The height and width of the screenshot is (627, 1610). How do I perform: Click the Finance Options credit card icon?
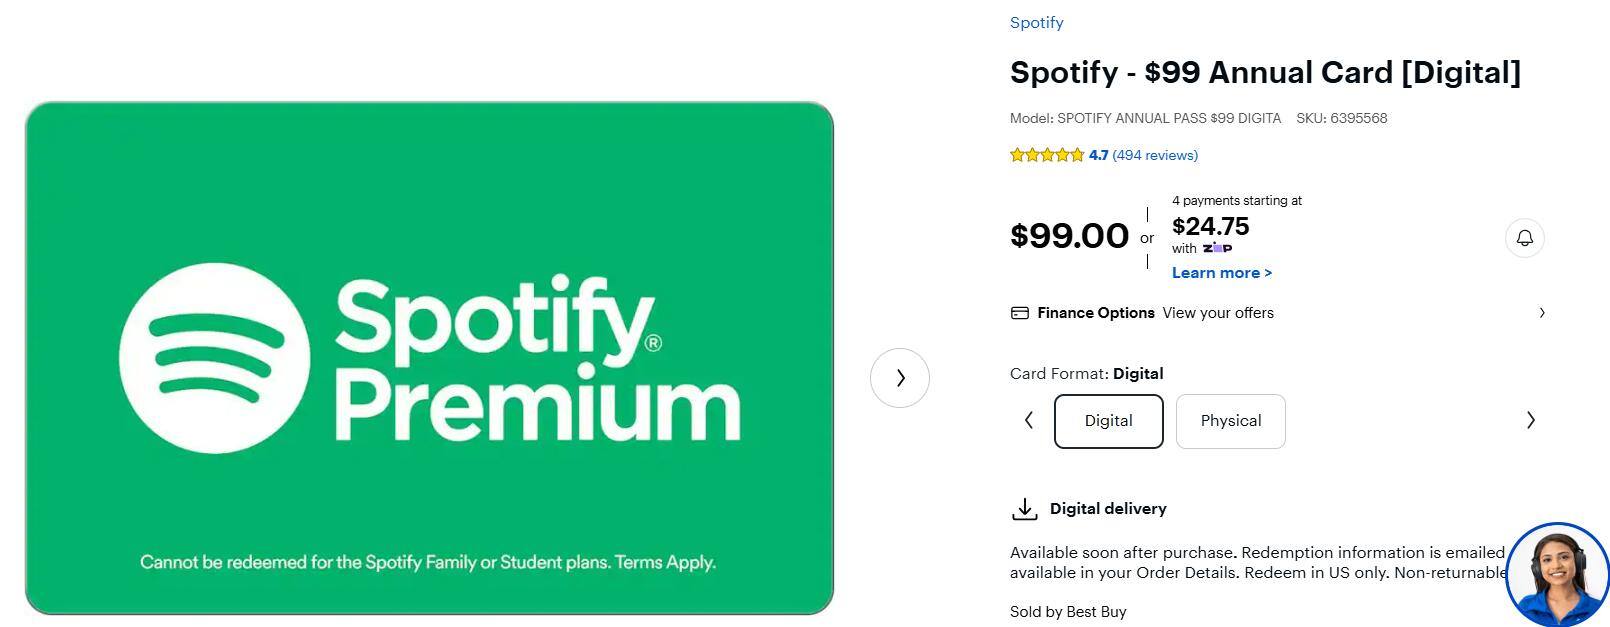click(x=1020, y=313)
